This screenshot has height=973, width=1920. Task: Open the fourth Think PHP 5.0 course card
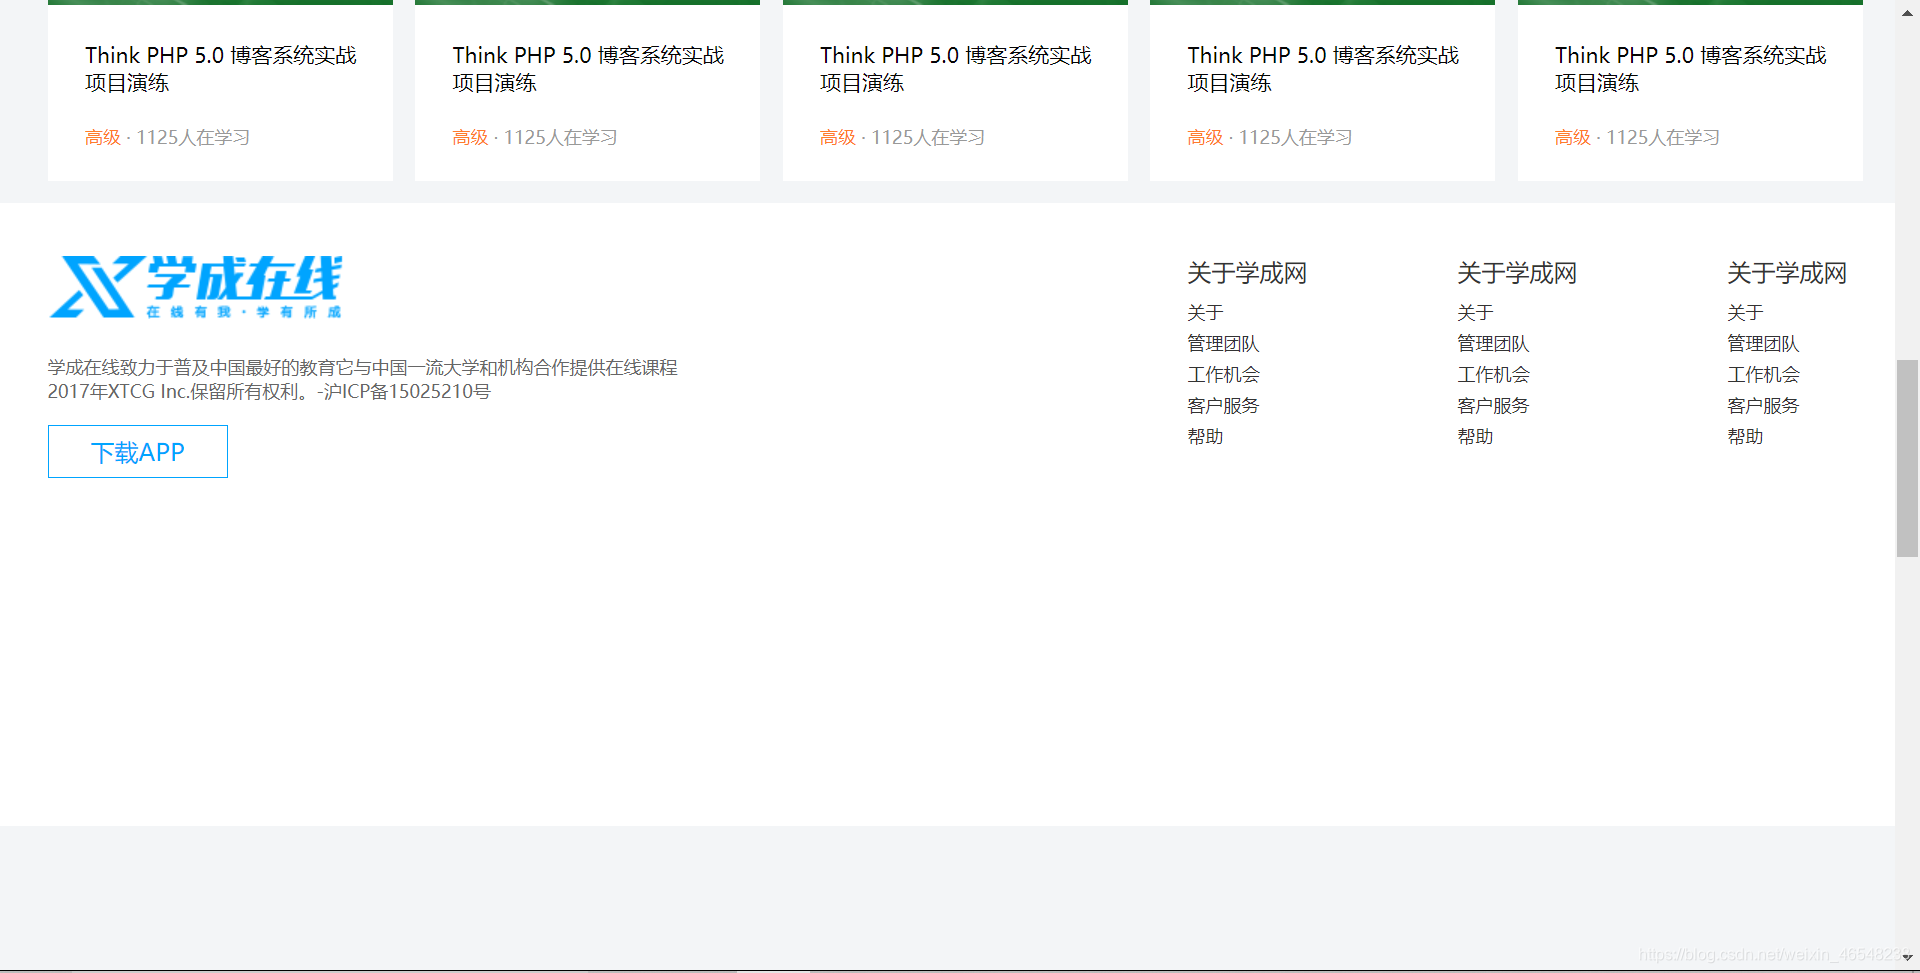coord(1322,90)
